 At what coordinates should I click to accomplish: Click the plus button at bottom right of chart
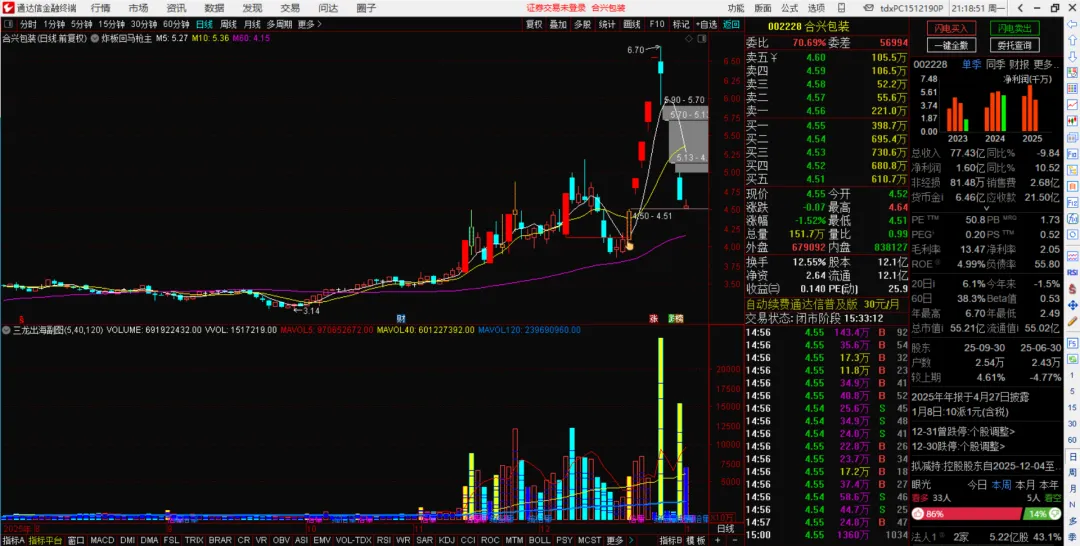716,540
